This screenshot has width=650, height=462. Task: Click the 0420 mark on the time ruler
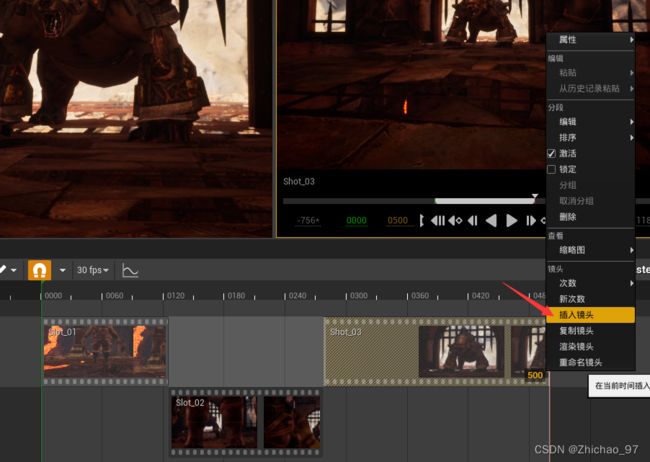(x=481, y=296)
